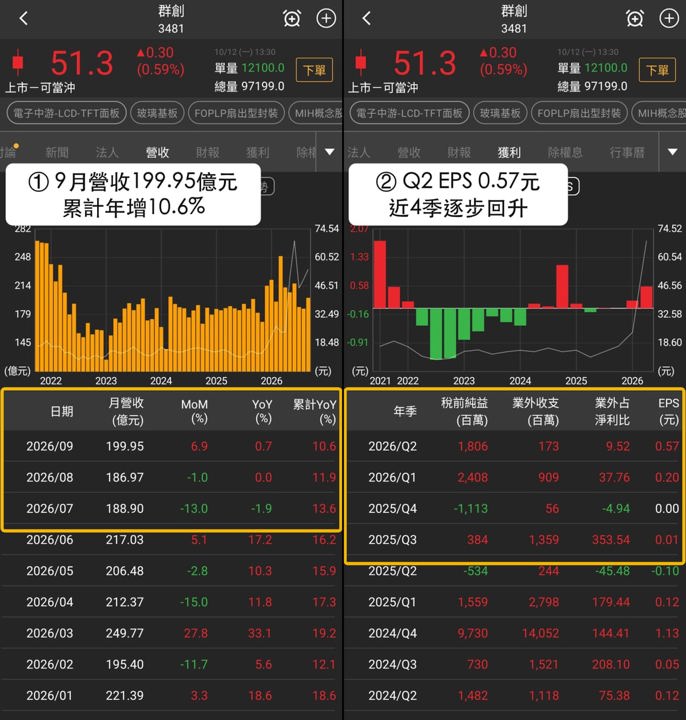The height and width of the screenshot is (720, 686).
Task: Select the 2026/Q2 earnings row
Action: [515, 446]
